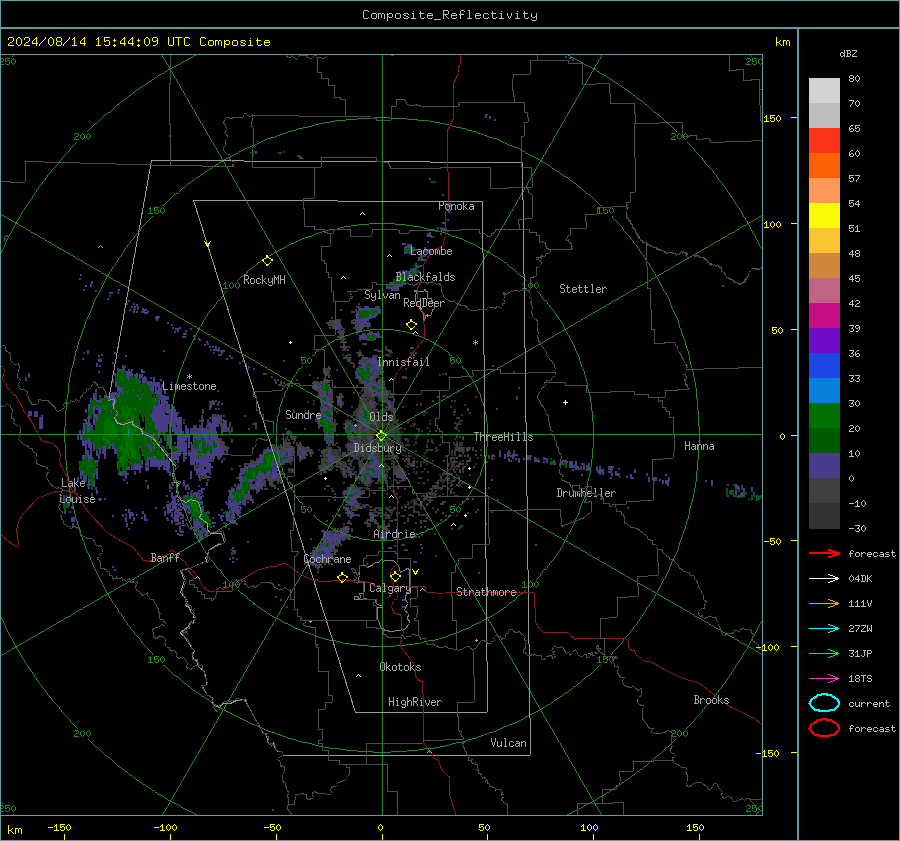Click the Didsbury town label

[378, 448]
